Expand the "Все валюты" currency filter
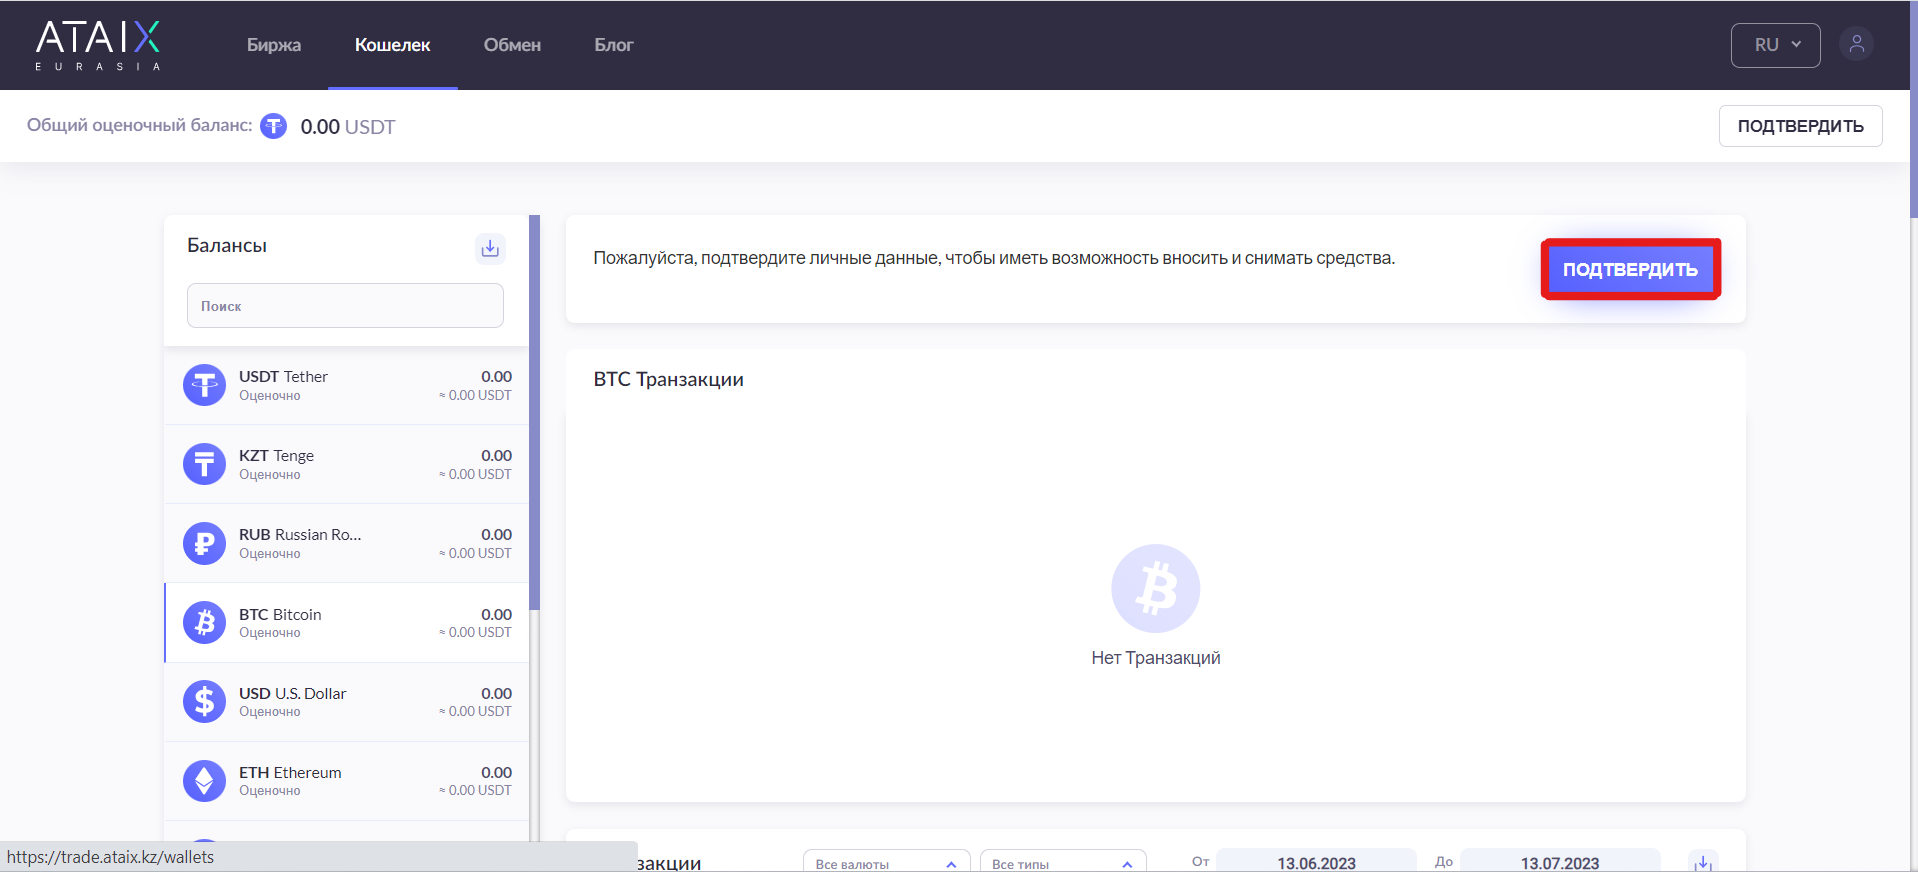This screenshot has width=1918, height=872. 886,863
